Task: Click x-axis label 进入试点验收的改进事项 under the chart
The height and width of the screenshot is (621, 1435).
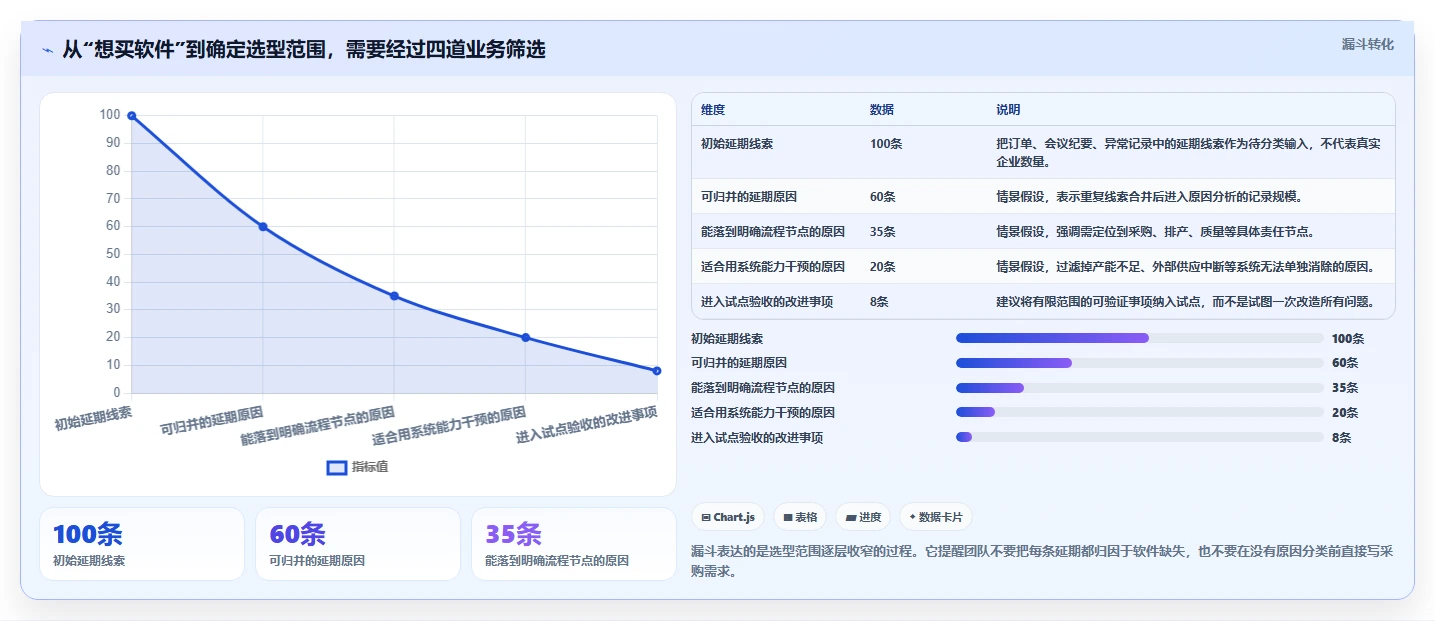Action: coord(587,424)
